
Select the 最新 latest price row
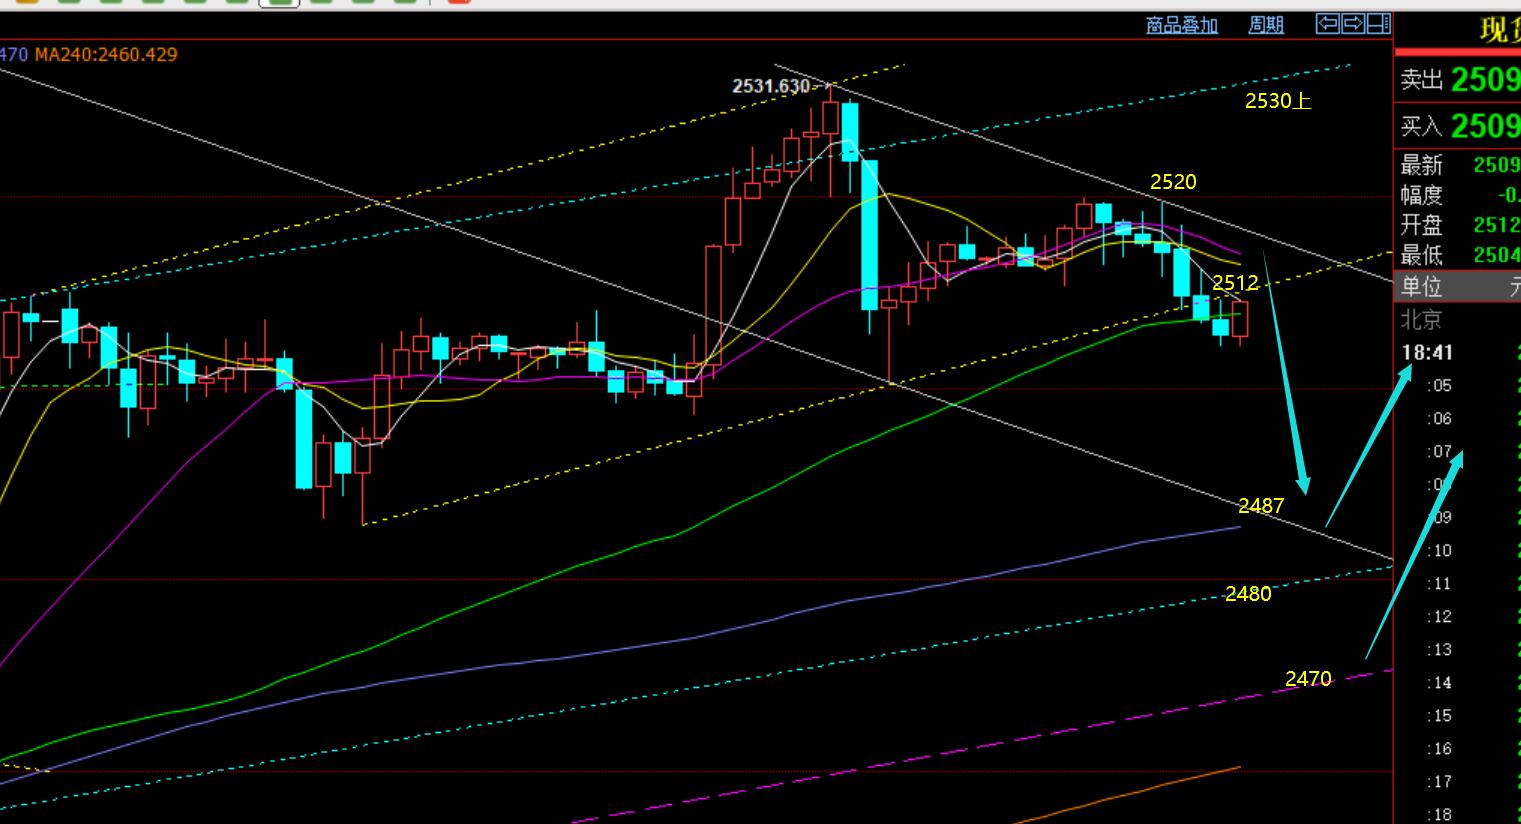[1458, 165]
